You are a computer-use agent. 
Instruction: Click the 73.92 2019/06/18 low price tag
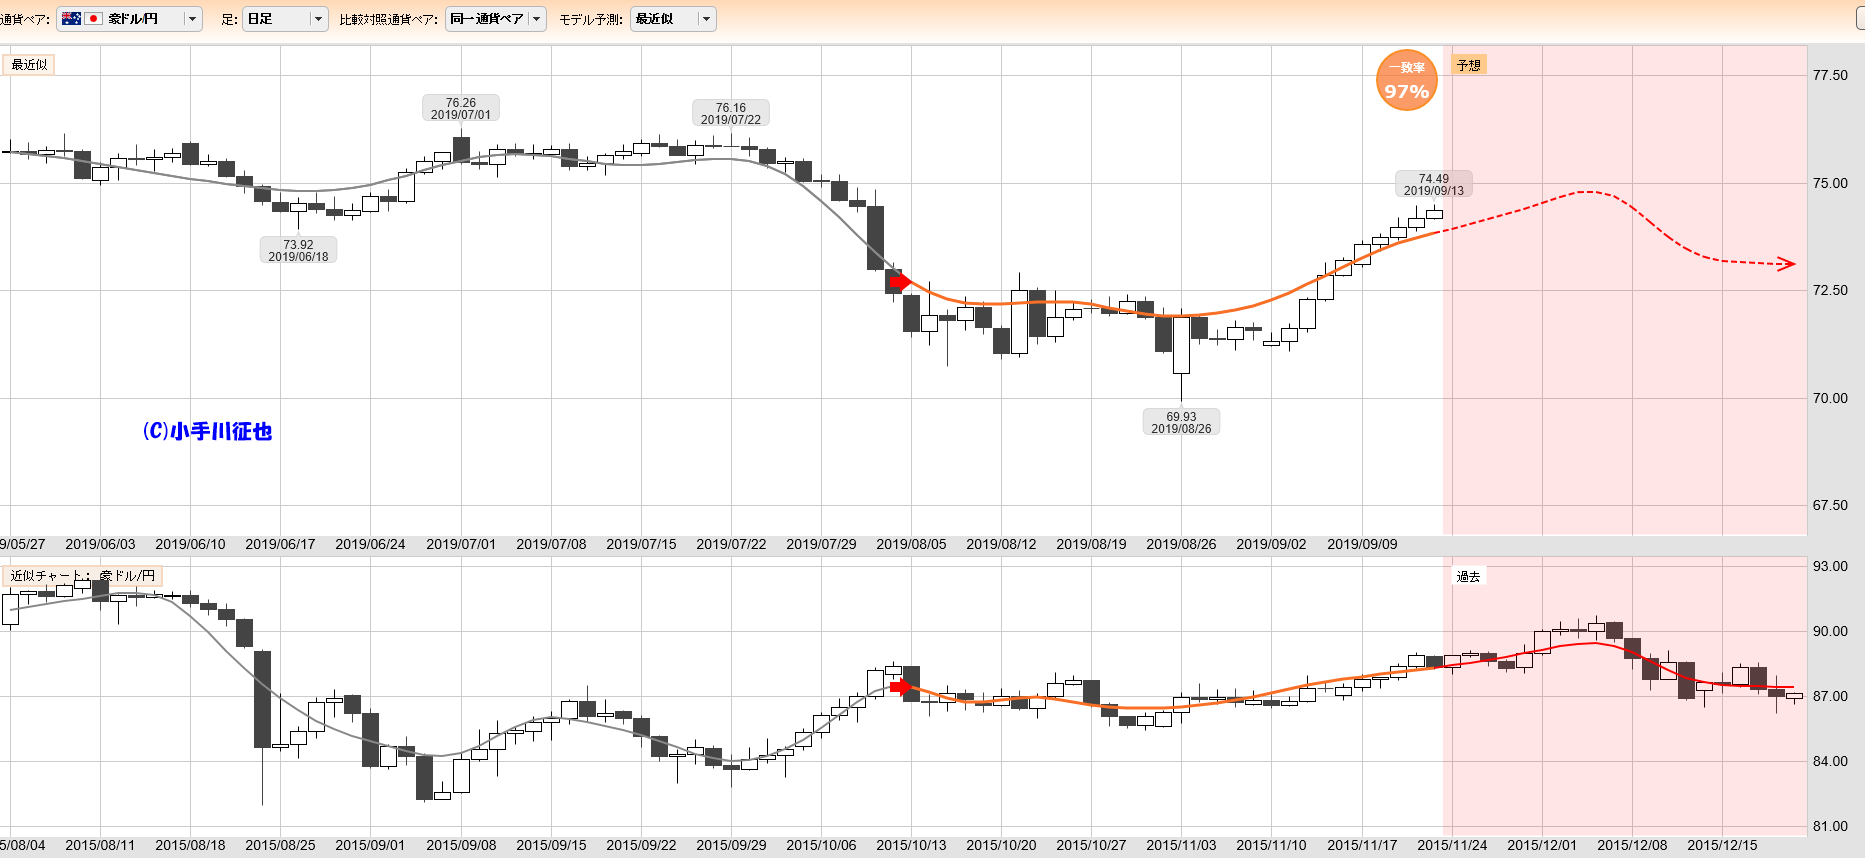click(x=298, y=250)
